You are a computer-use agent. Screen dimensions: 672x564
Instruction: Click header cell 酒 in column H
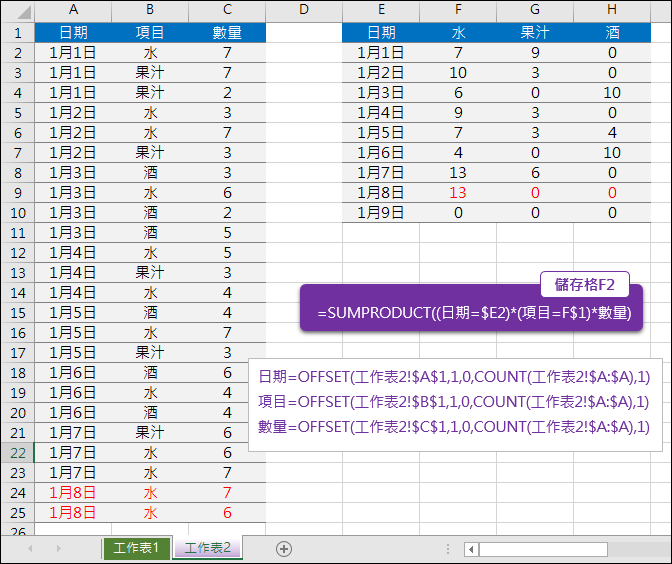[612, 33]
